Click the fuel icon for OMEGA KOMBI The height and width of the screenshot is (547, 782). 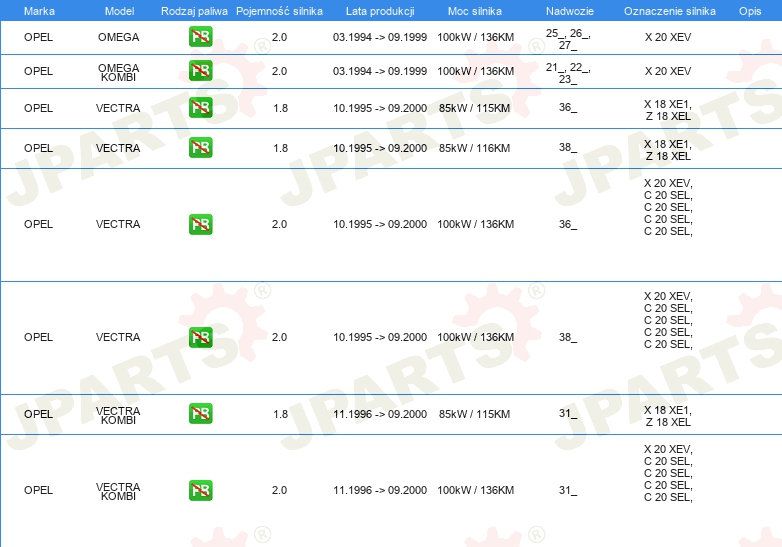tap(200, 71)
